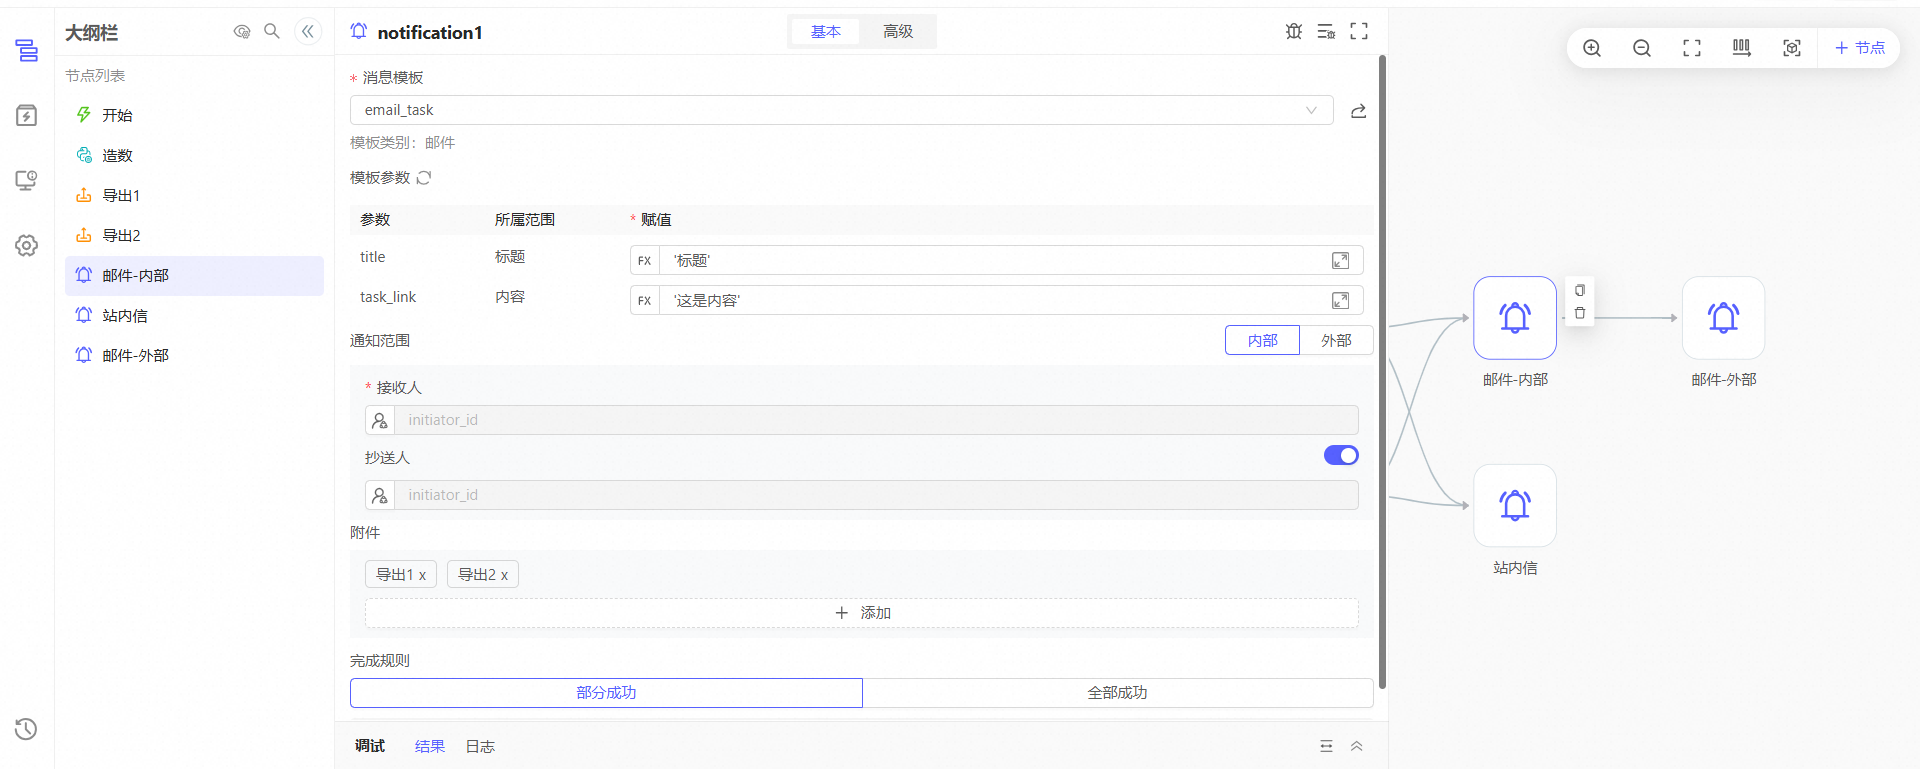Switch to the 高级 tab
The width and height of the screenshot is (1920, 769).
(x=898, y=32)
